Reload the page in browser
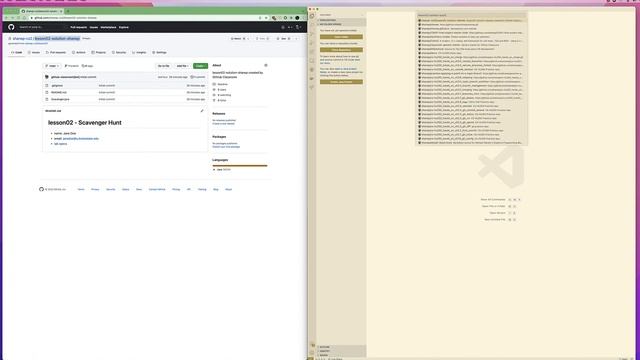The image size is (640, 360). point(18,18)
